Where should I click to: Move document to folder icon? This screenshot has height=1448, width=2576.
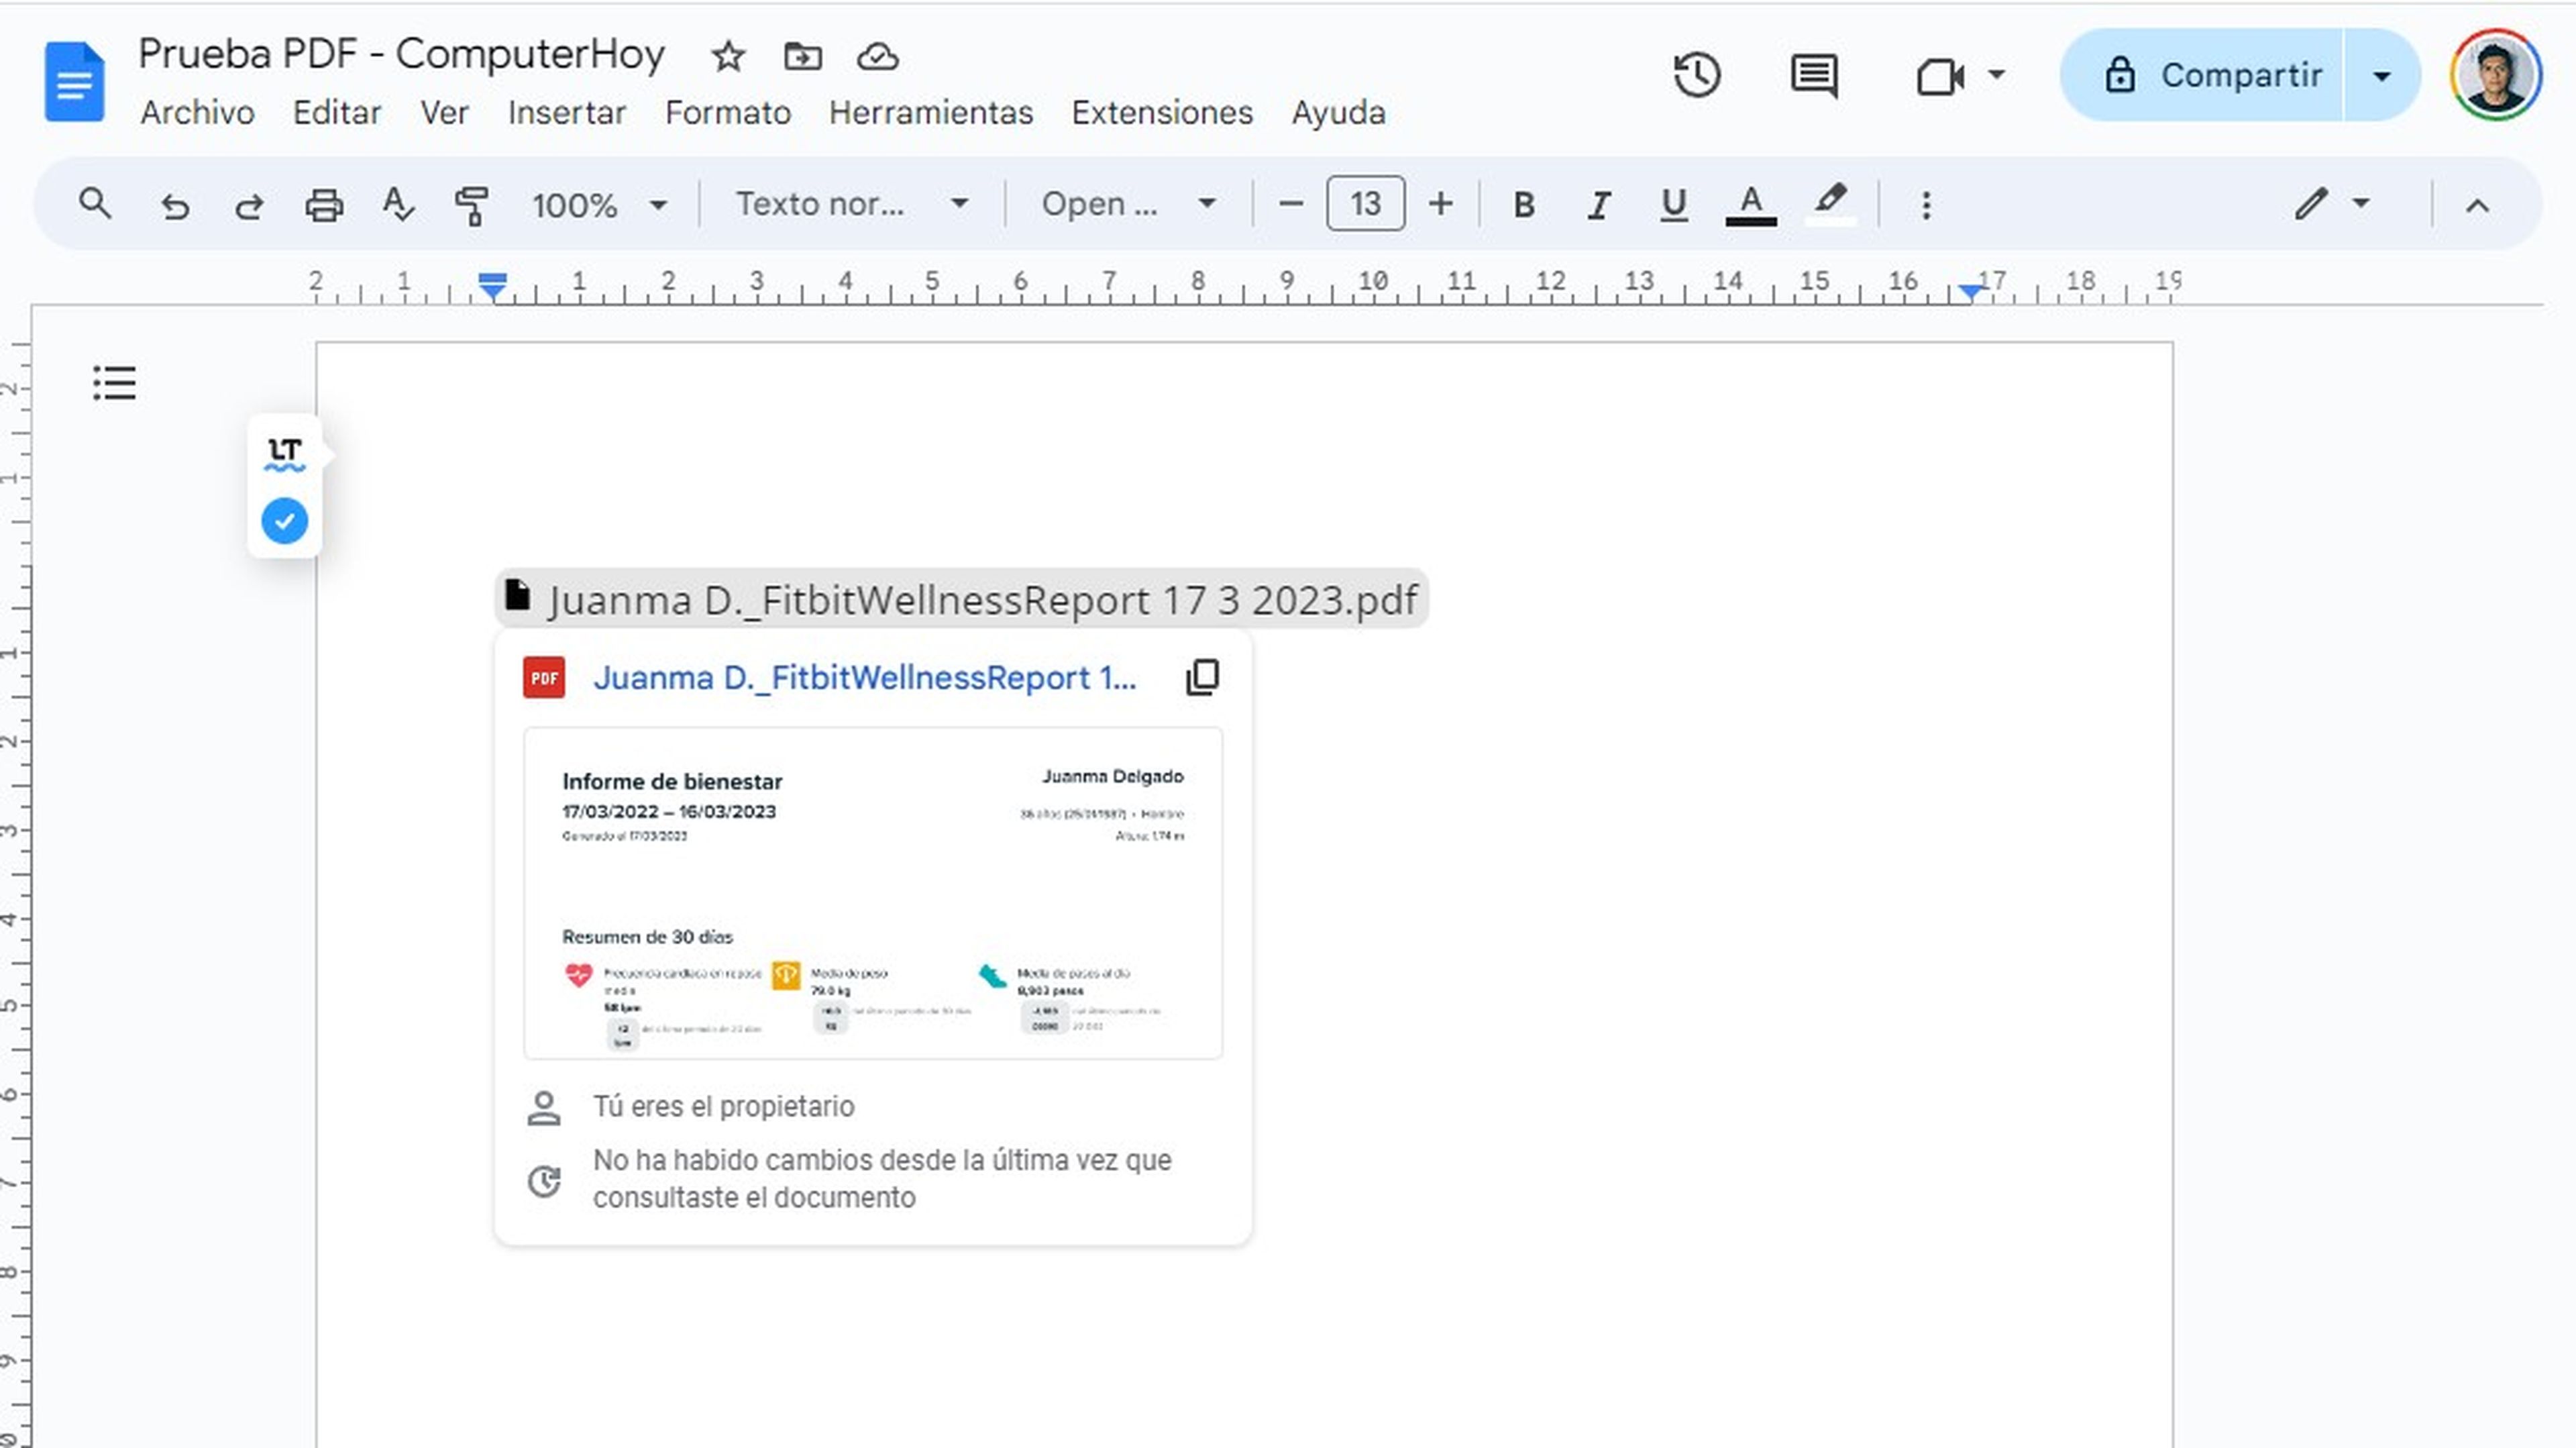click(802, 57)
